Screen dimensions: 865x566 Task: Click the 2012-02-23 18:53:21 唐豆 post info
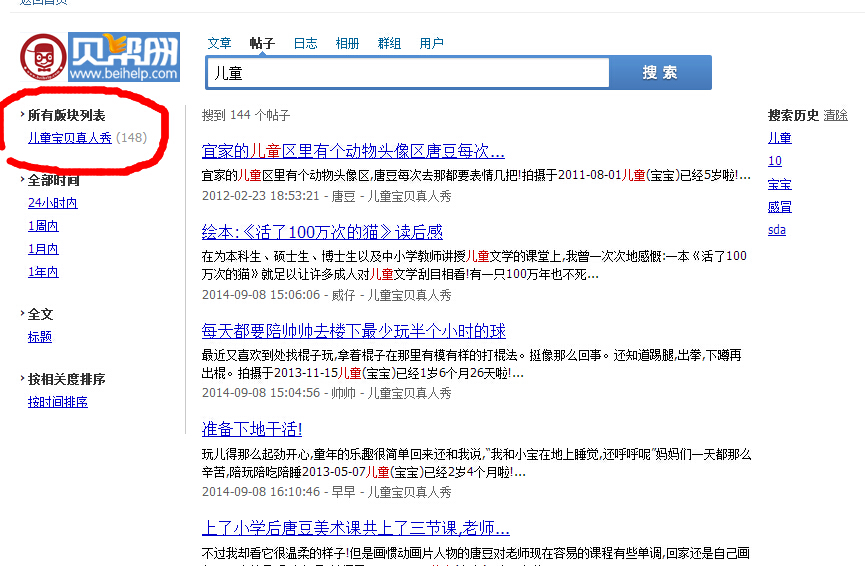(x=327, y=196)
